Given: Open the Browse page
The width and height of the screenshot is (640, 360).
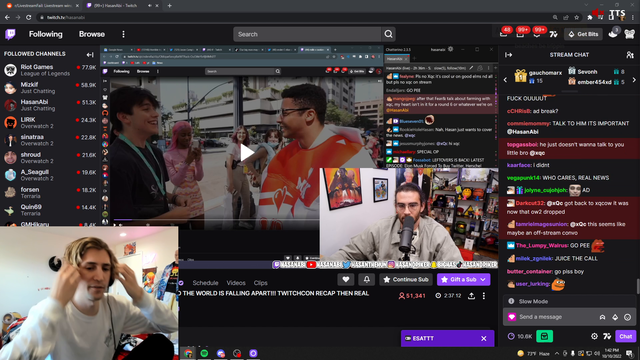Looking at the screenshot, I should tap(92, 34).
